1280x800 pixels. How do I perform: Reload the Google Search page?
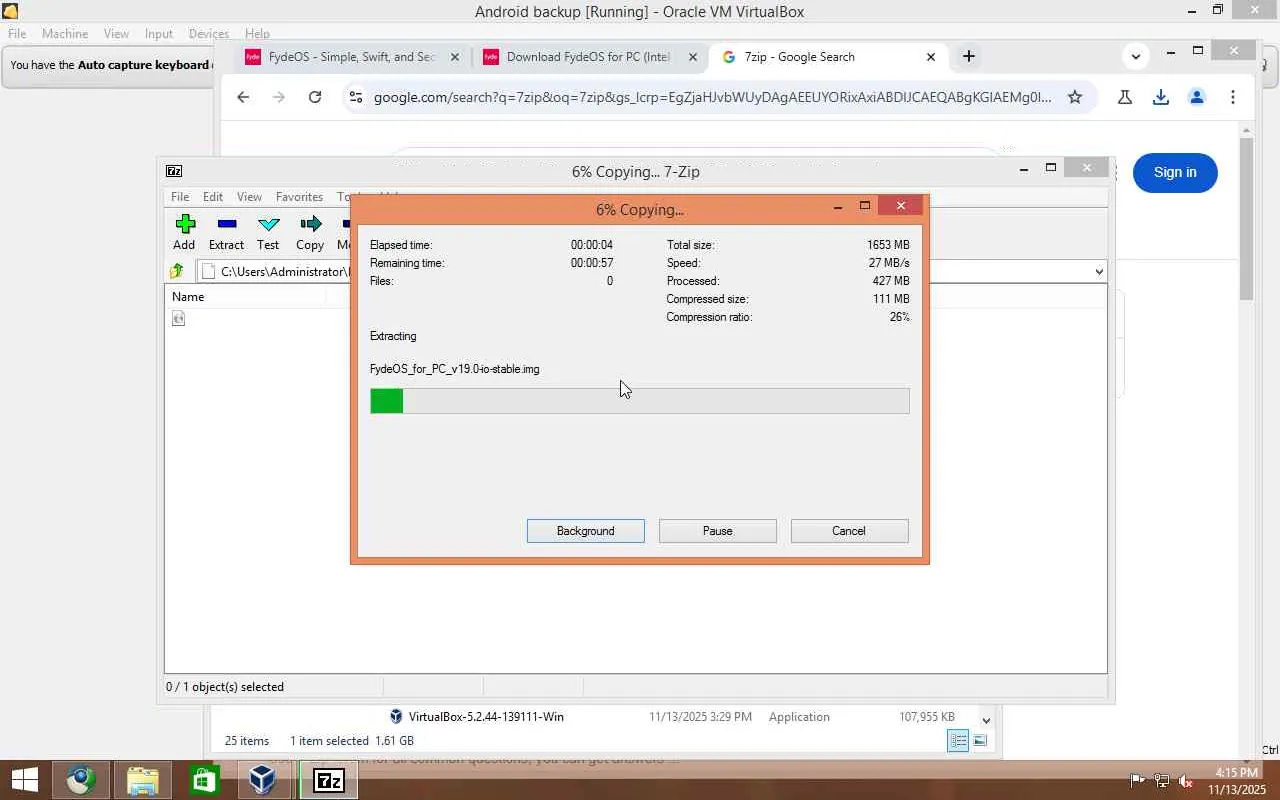(x=315, y=97)
